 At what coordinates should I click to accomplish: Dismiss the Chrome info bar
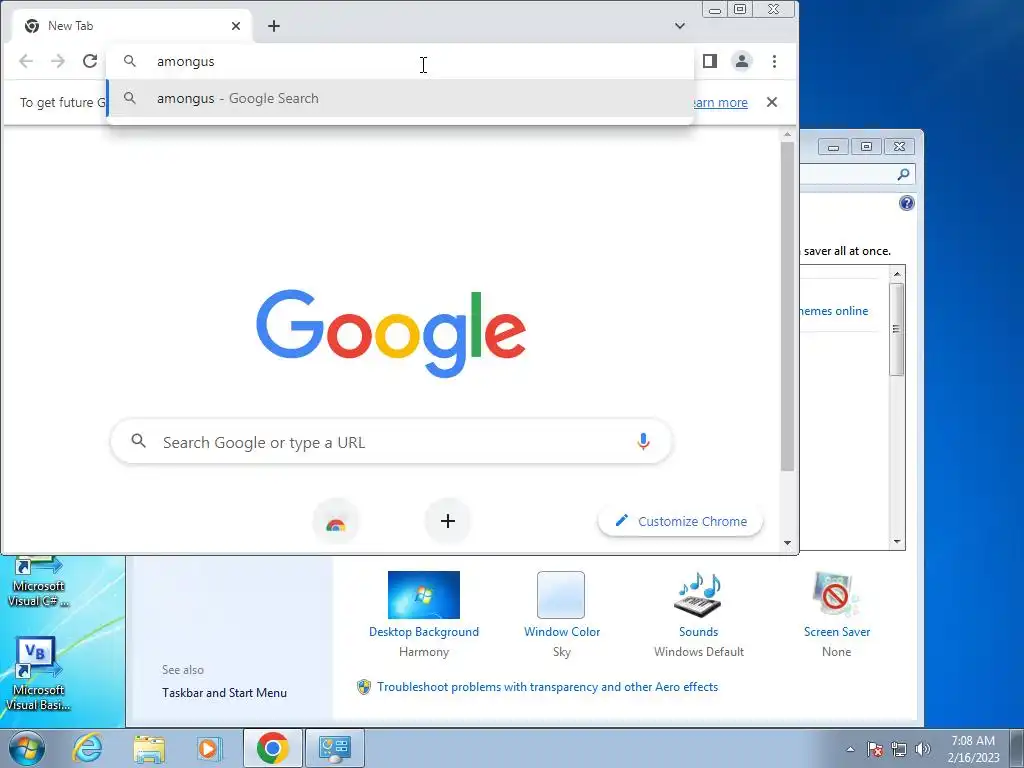click(x=772, y=102)
